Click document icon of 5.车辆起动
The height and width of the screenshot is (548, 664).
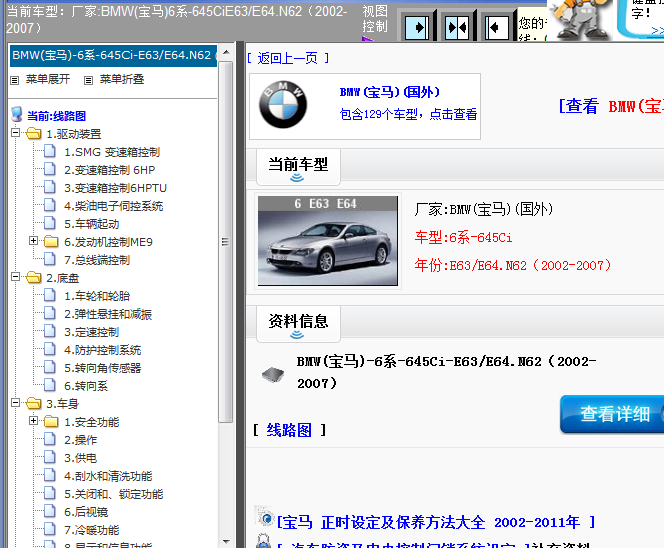tap(50, 223)
